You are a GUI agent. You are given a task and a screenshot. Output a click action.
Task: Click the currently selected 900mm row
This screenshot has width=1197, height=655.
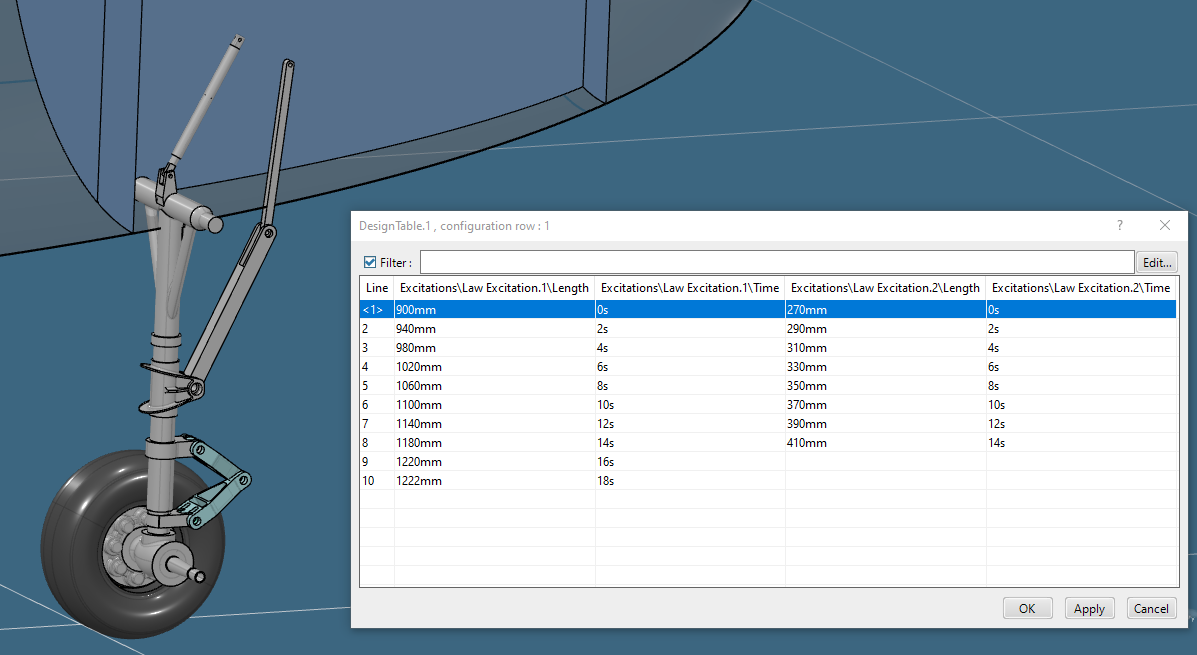click(416, 310)
